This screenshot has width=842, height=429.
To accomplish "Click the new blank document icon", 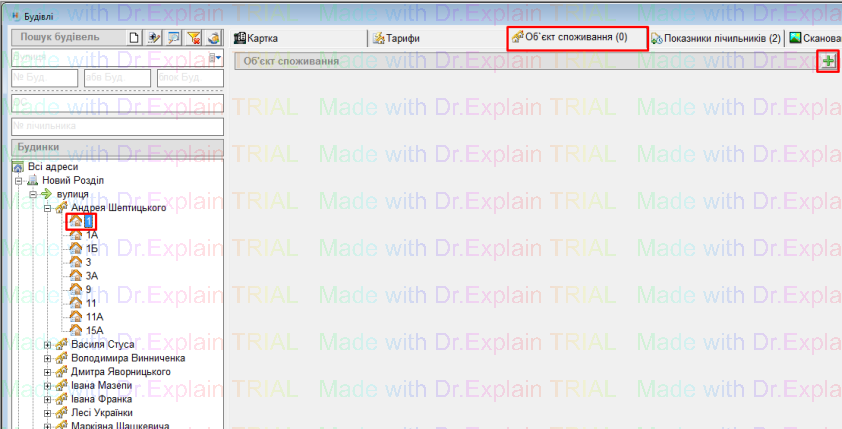I will [136, 38].
